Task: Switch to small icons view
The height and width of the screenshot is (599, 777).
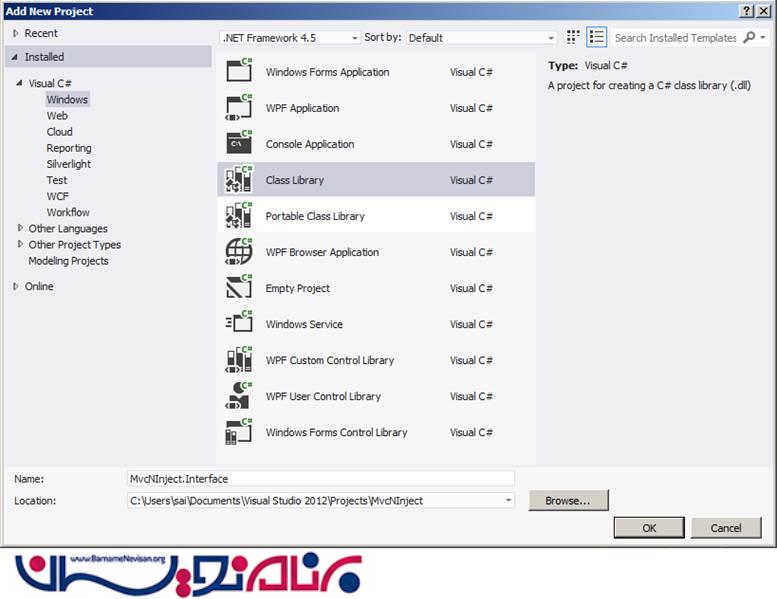Action: click(573, 37)
